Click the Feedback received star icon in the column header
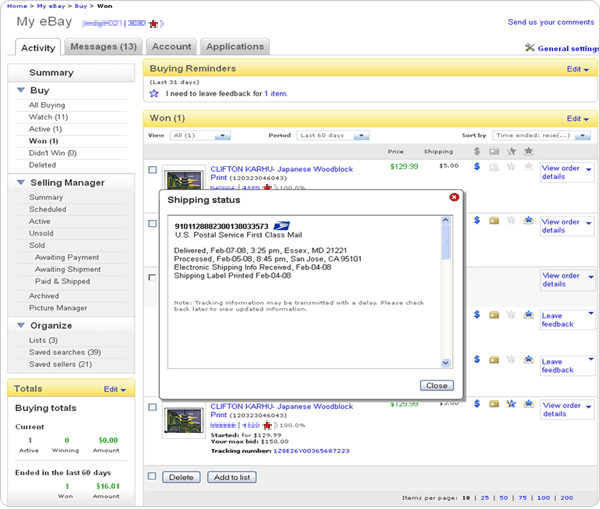 (x=529, y=151)
